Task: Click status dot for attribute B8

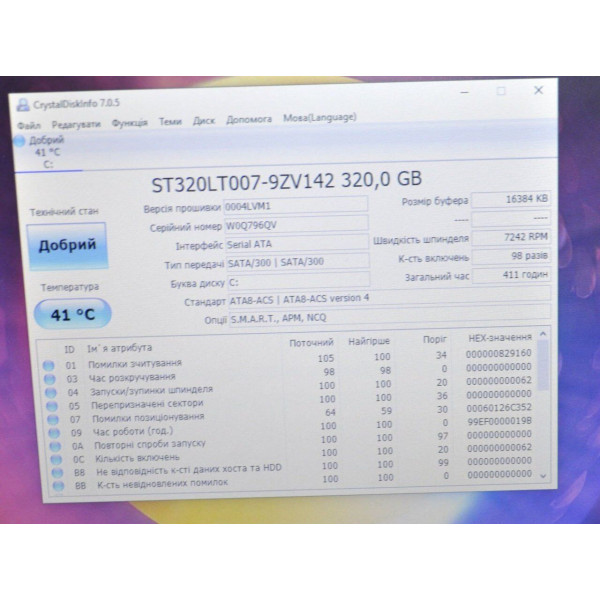Action: pos(57,473)
